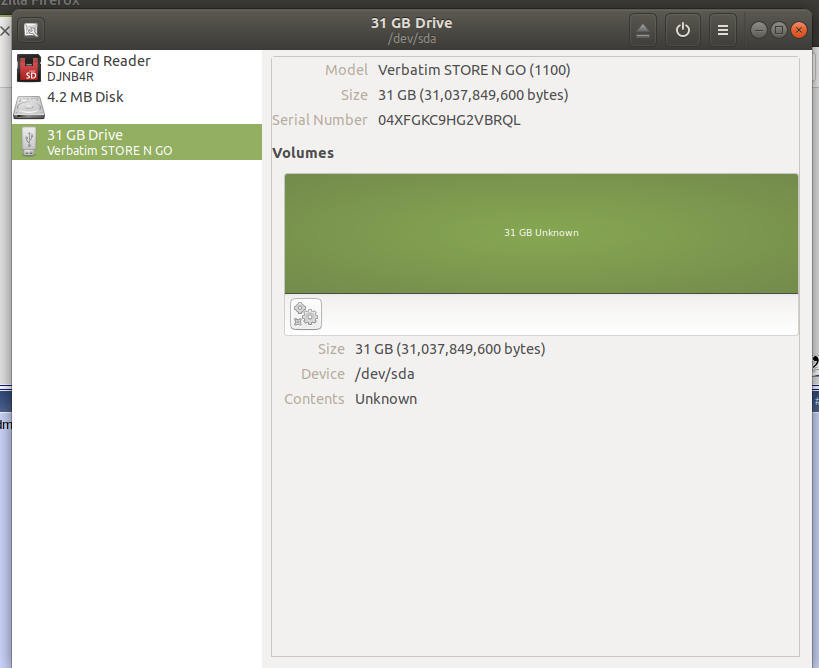819x668 pixels.
Task: Click serial number 04XFGKC9HG2VBRQL
Action: tap(449, 120)
